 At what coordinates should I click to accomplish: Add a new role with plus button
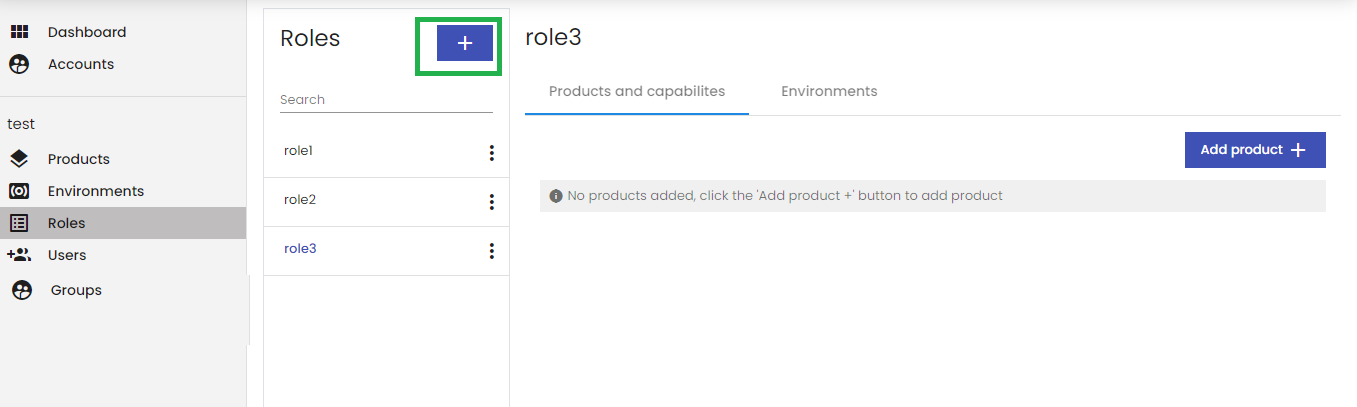[x=465, y=43]
